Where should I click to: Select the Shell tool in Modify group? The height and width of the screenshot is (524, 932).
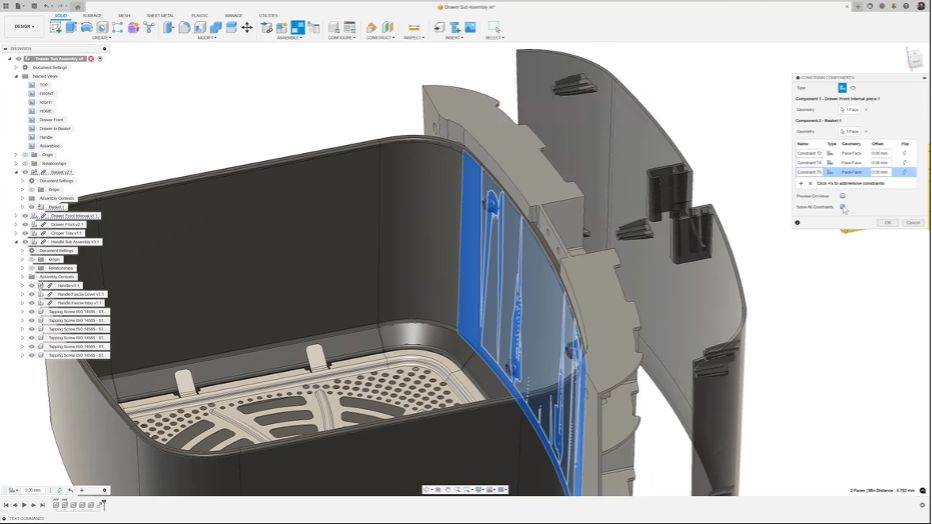click(200, 27)
